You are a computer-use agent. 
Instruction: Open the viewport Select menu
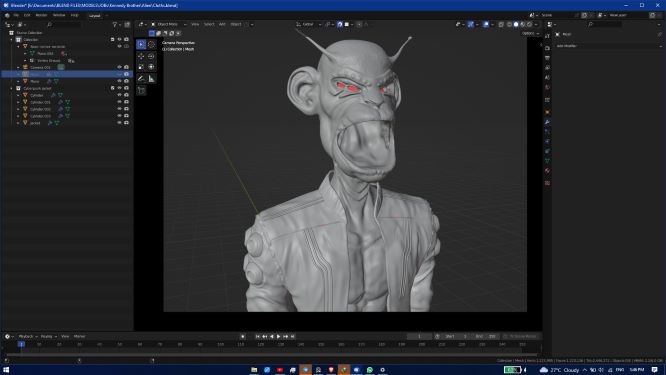(209, 24)
